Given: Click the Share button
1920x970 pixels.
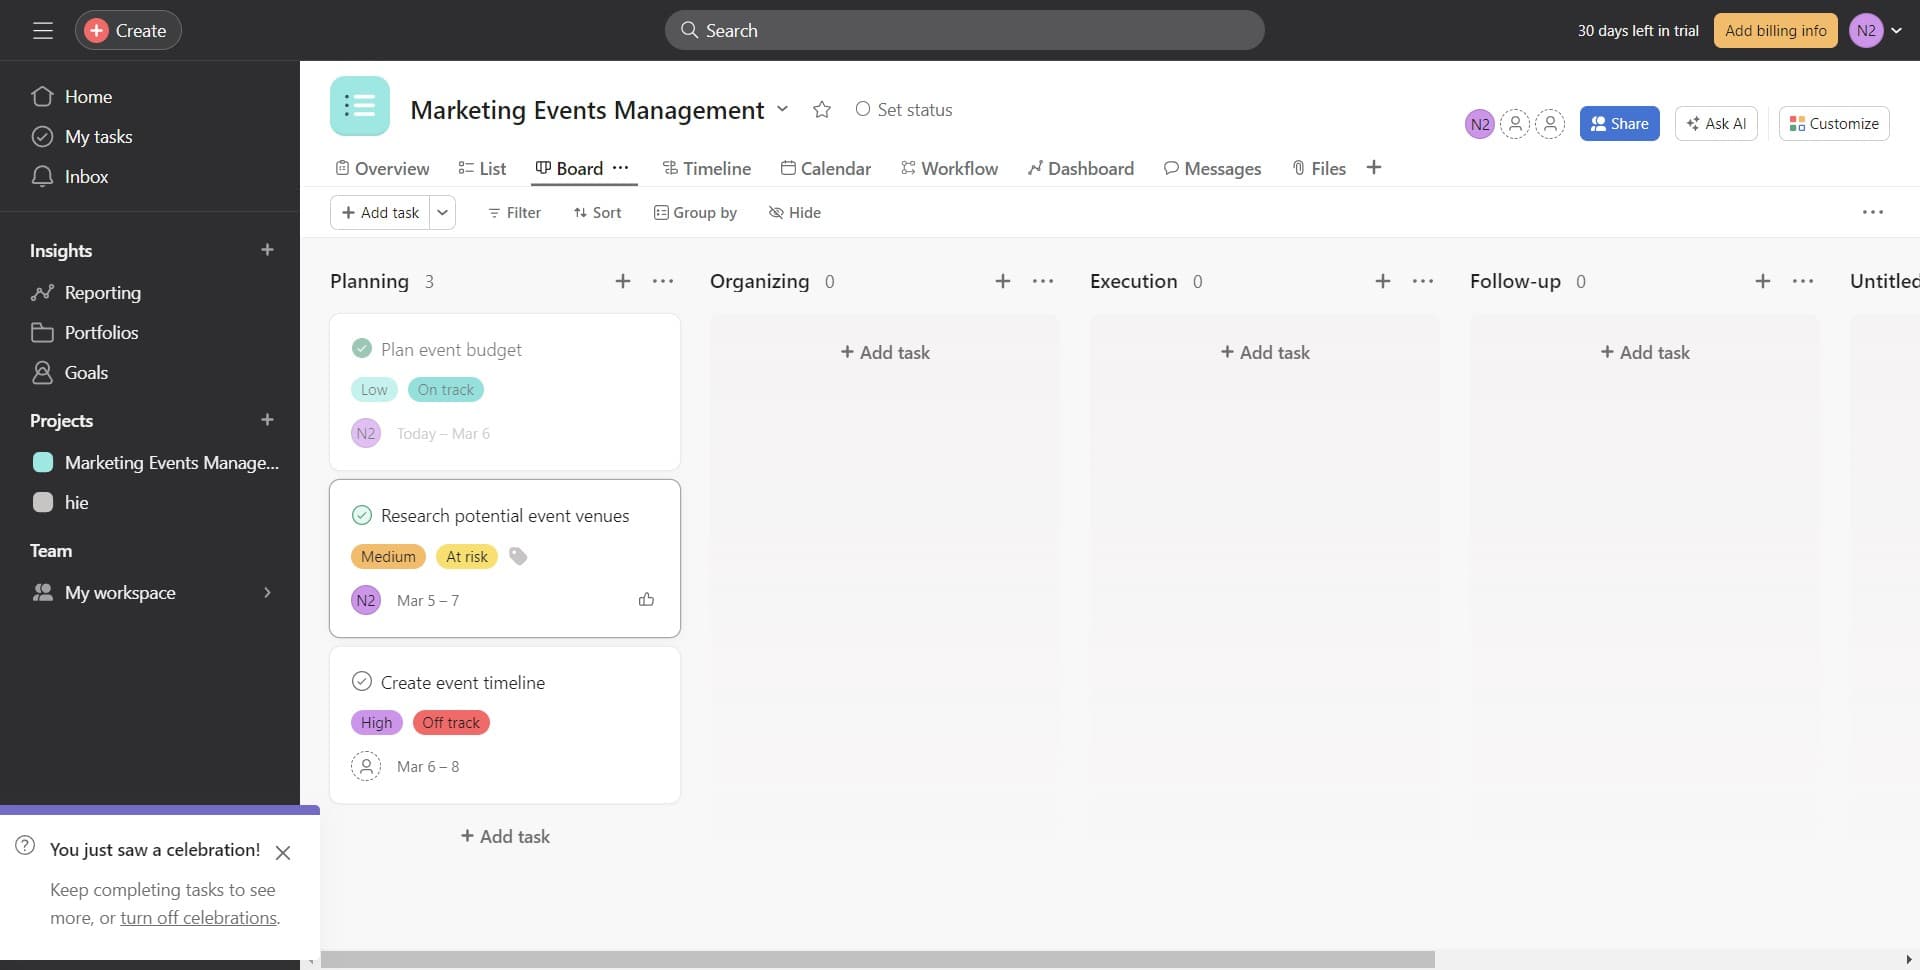Looking at the screenshot, I should click(x=1619, y=123).
